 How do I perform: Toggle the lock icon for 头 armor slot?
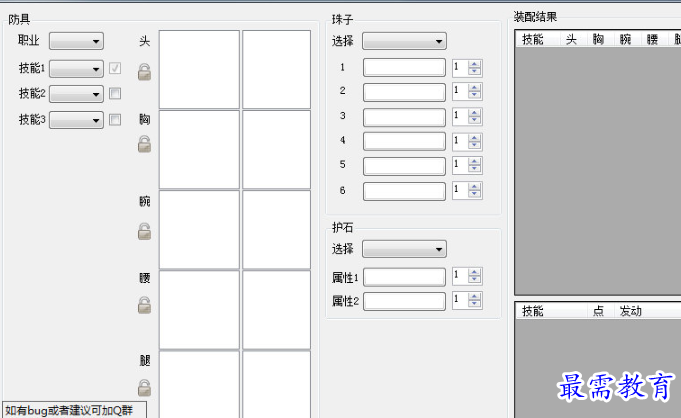[x=145, y=72]
